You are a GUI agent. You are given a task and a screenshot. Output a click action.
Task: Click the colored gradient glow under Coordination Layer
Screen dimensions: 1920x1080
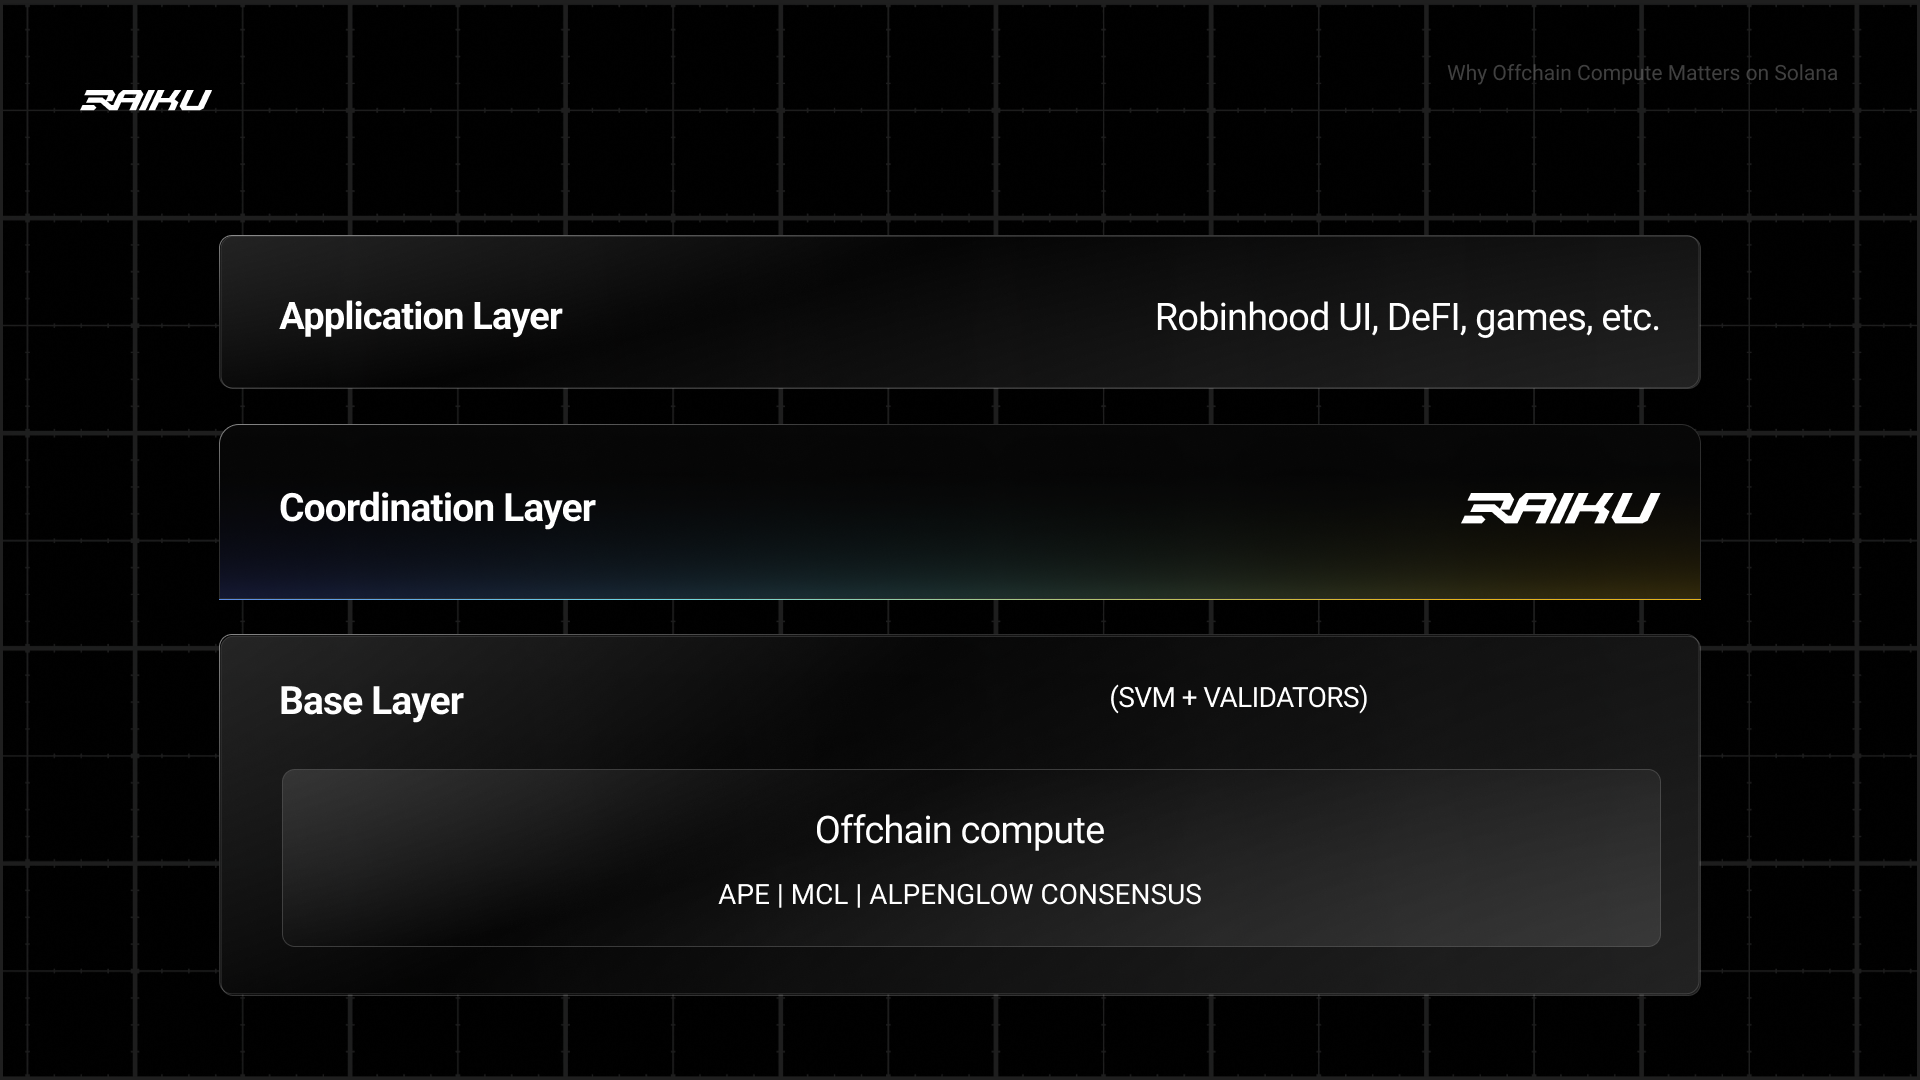[960, 580]
